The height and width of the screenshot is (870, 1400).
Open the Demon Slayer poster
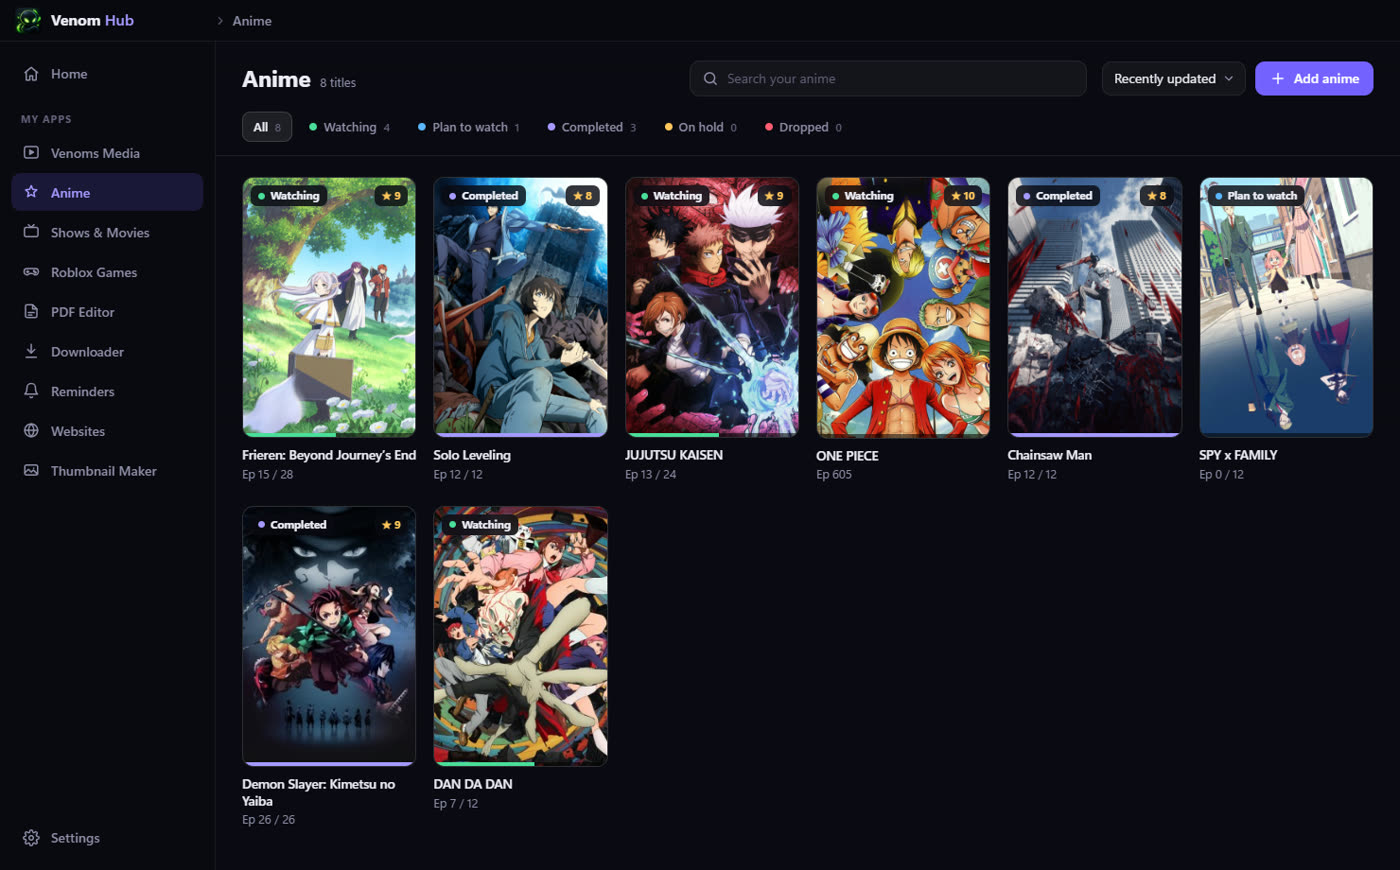329,636
